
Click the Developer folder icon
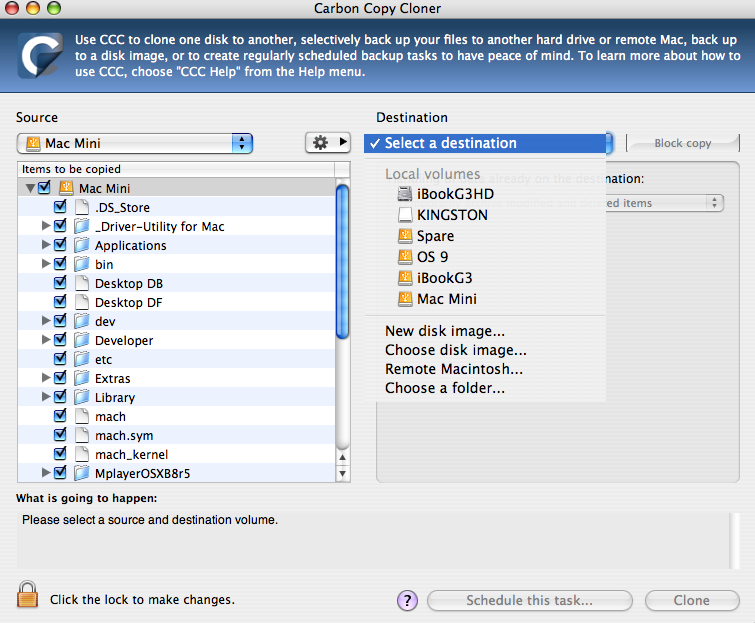point(82,340)
